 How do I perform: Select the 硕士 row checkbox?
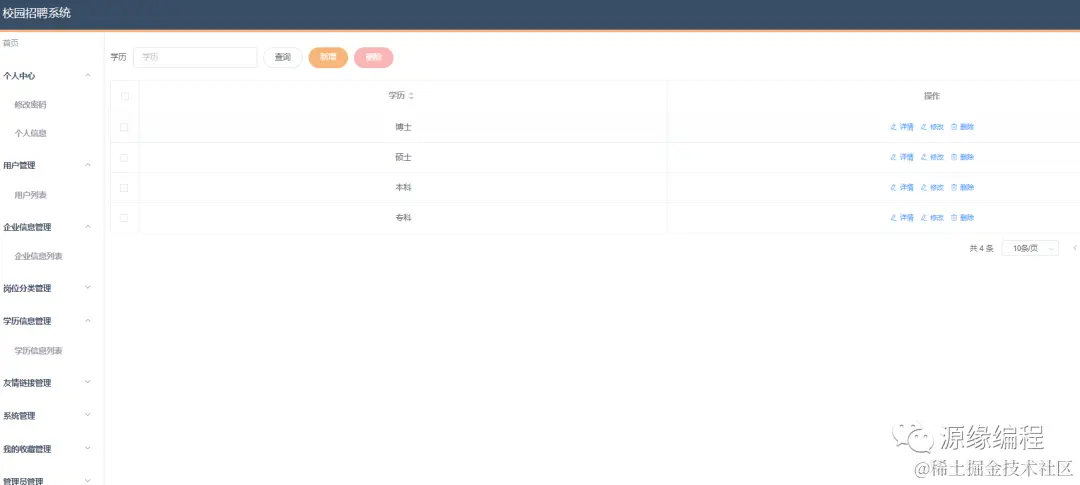pyautogui.click(x=125, y=157)
